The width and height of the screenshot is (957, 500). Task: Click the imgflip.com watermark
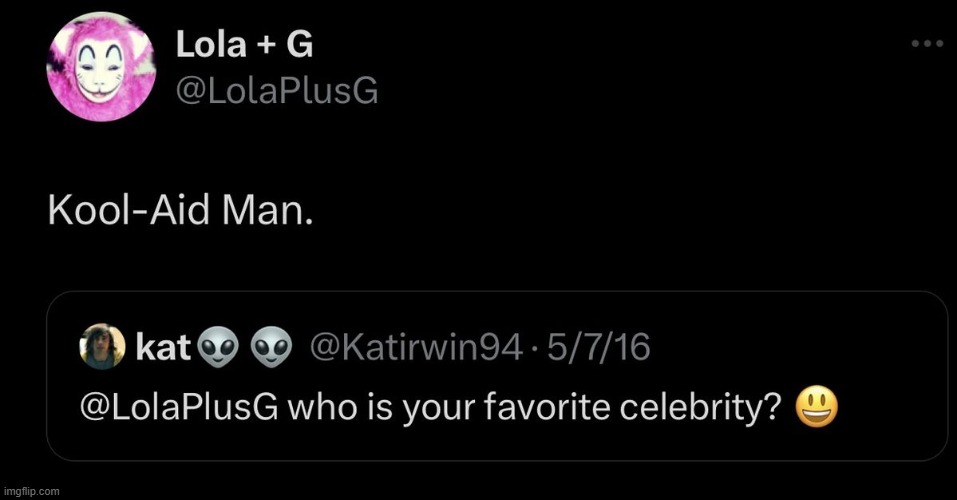pyautogui.click(x=32, y=491)
